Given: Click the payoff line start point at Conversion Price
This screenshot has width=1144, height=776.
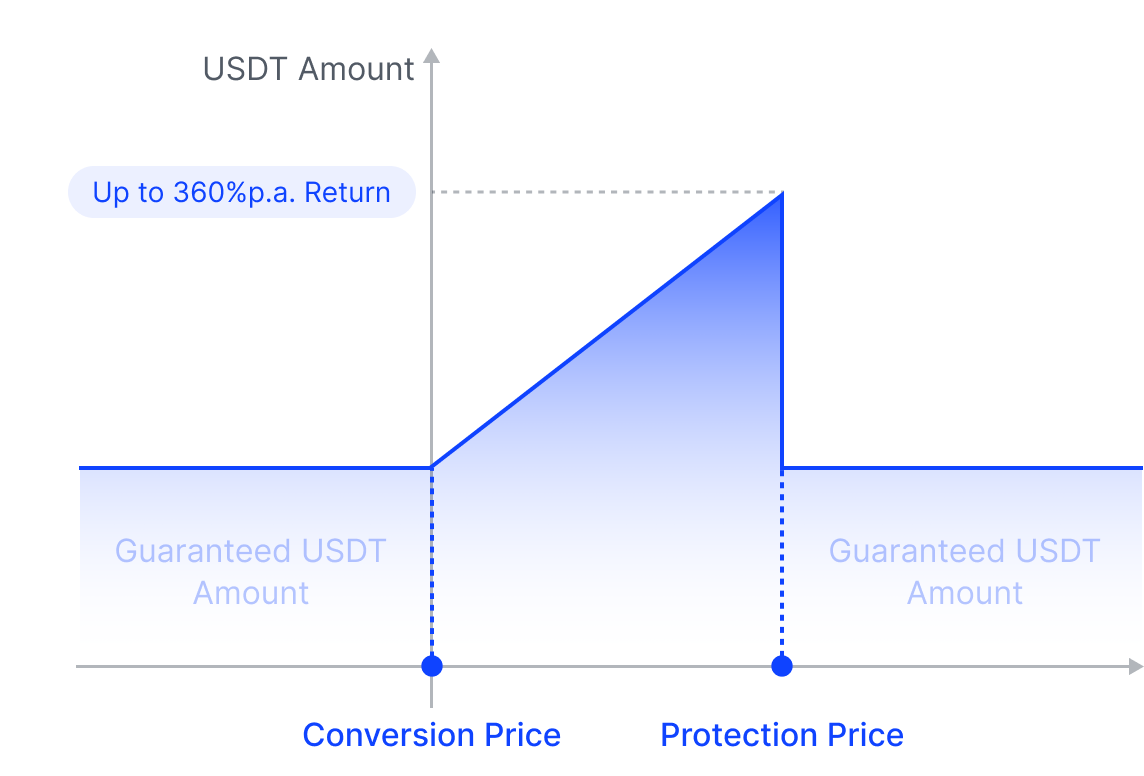Looking at the screenshot, I should (x=432, y=467).
